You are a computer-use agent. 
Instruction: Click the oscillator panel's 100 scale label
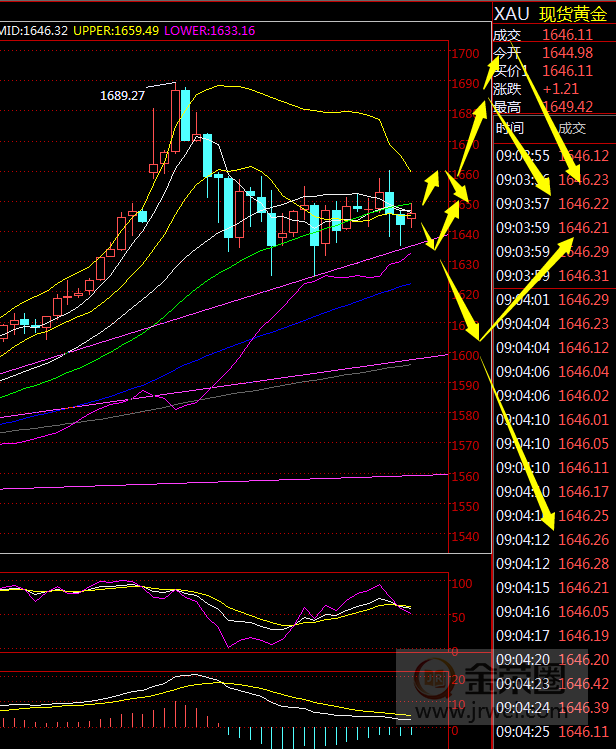click(462, 583)
